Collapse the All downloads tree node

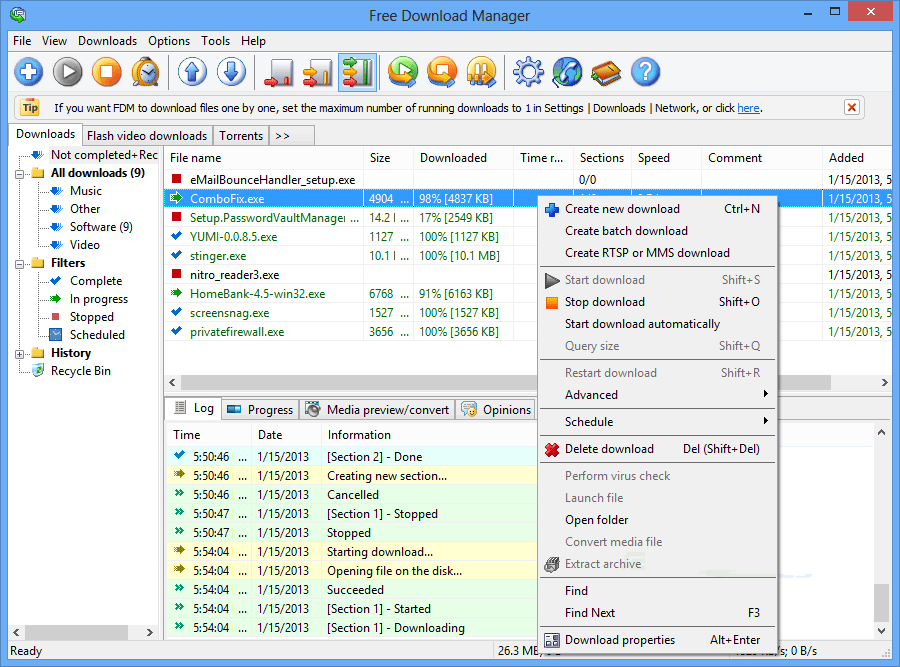click(x=21, y=173)
